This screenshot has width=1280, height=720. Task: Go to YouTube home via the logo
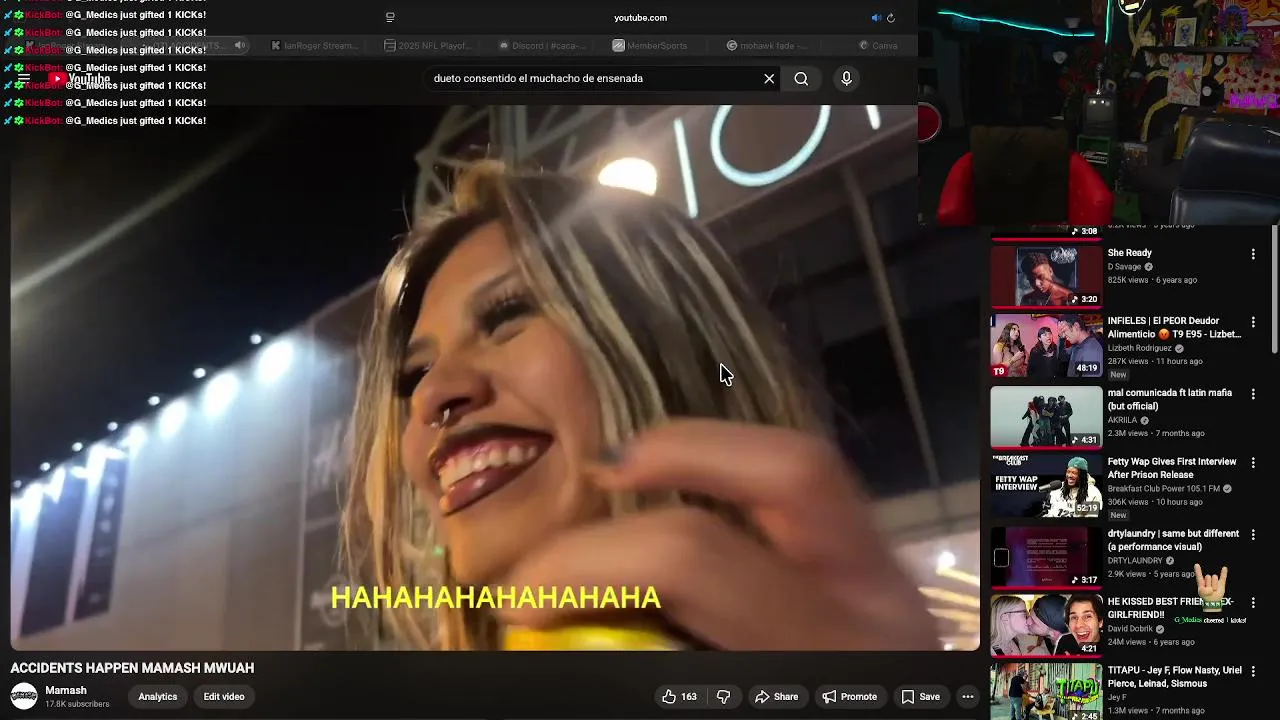click(80, 78)
